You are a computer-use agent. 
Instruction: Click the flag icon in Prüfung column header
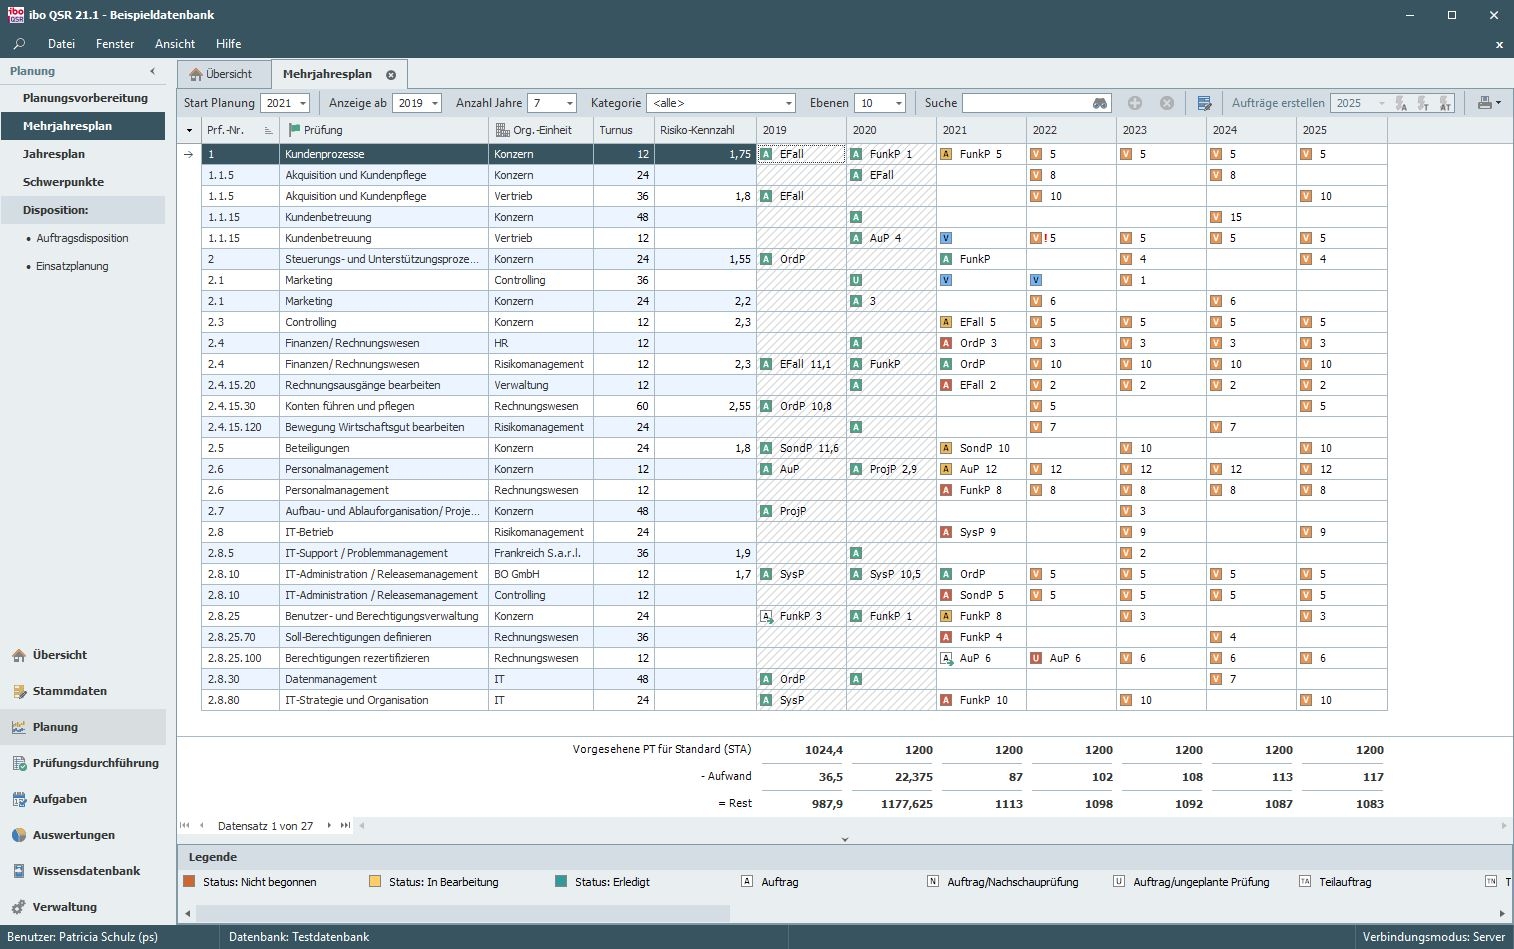(x=294, y=130)
